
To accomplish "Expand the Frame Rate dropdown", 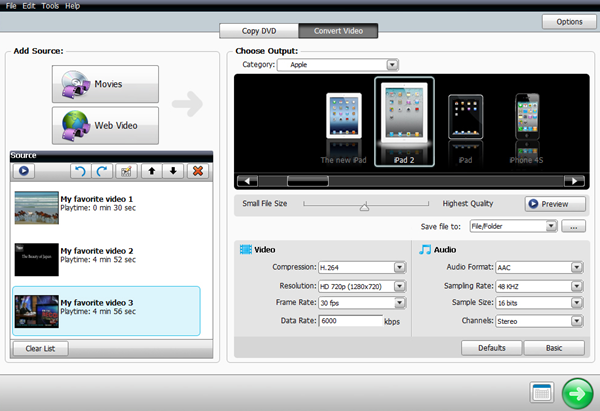I will pyautogui.click(x=399, y=303).
